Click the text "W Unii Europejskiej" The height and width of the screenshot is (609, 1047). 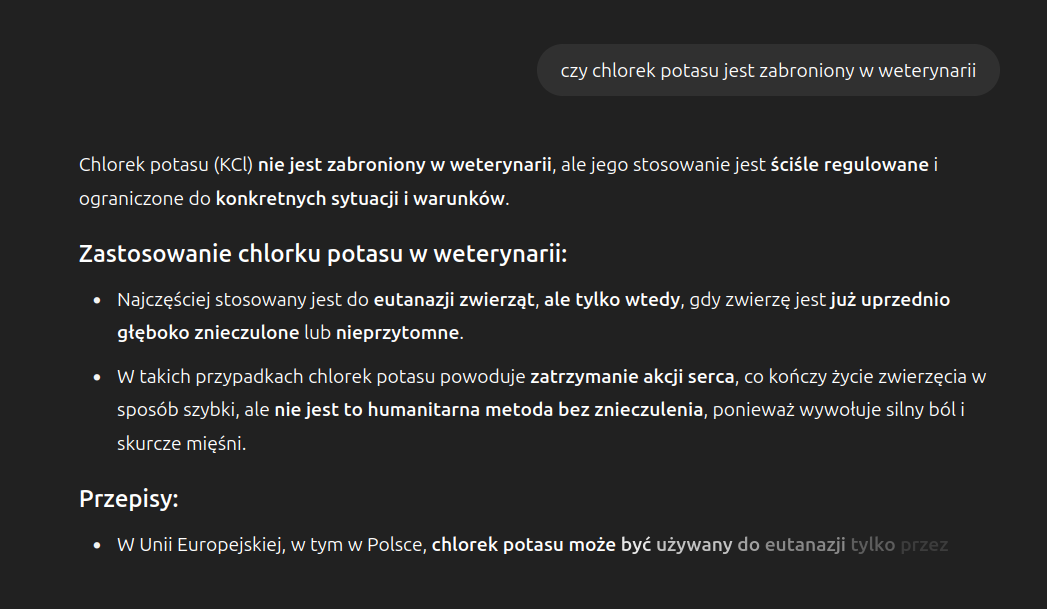199,545
